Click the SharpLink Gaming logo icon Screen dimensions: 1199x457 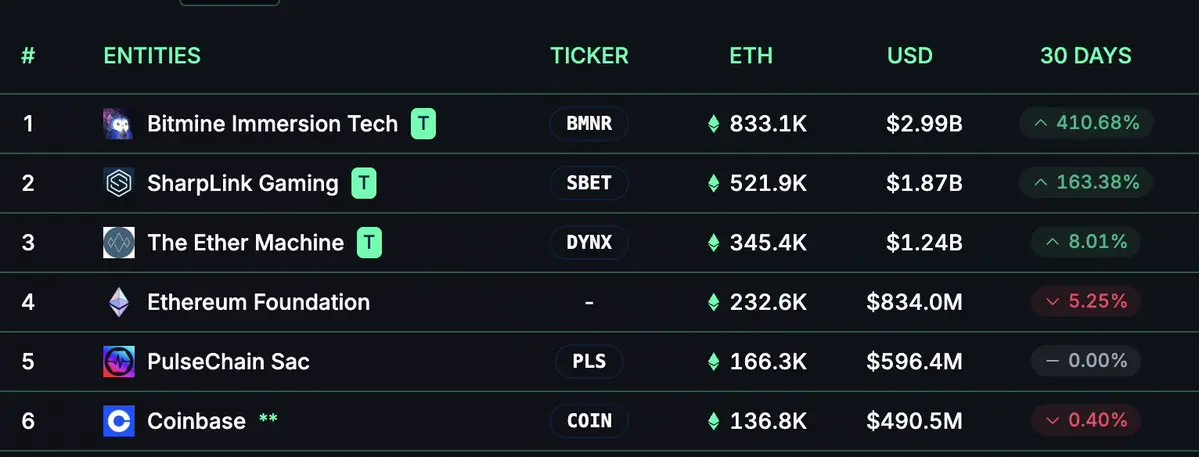click(119, 183)
